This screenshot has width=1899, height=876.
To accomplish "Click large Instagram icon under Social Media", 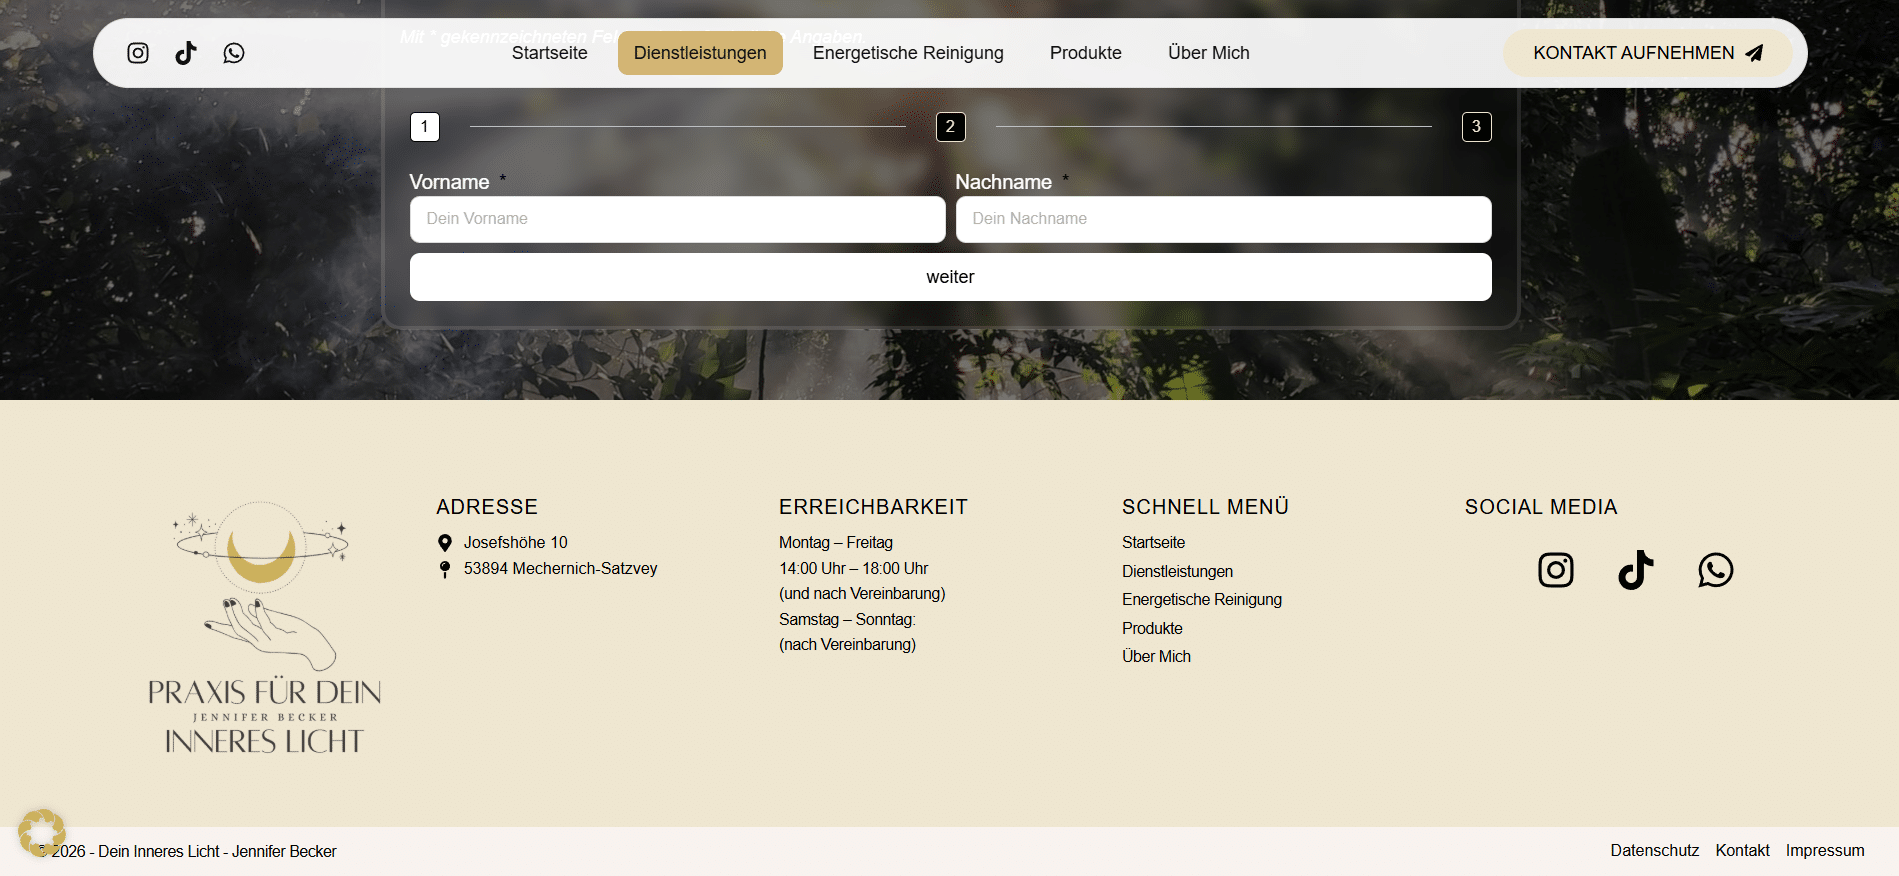I will pos(1555,570).
